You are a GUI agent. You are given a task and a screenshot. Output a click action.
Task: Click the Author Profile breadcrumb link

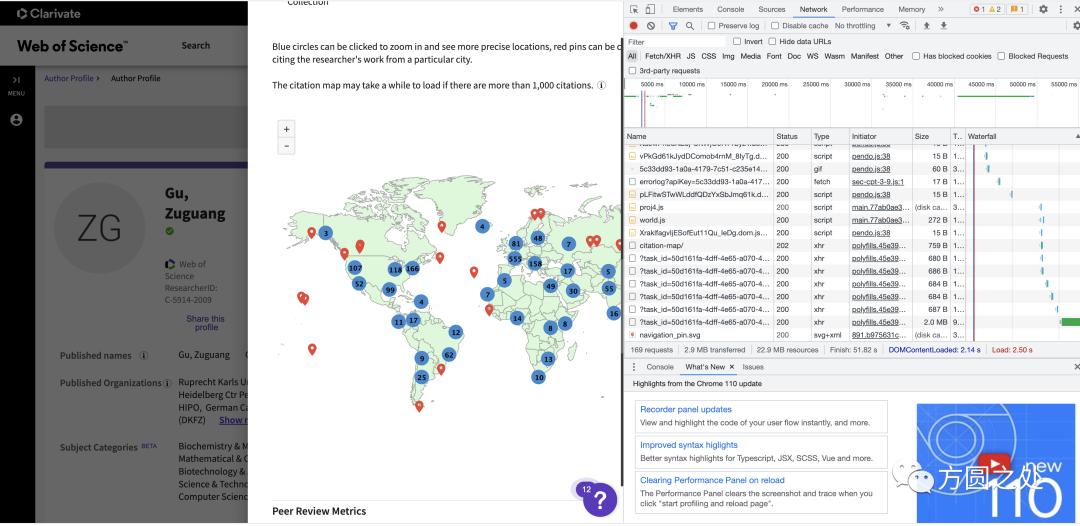tap(69, 78)
